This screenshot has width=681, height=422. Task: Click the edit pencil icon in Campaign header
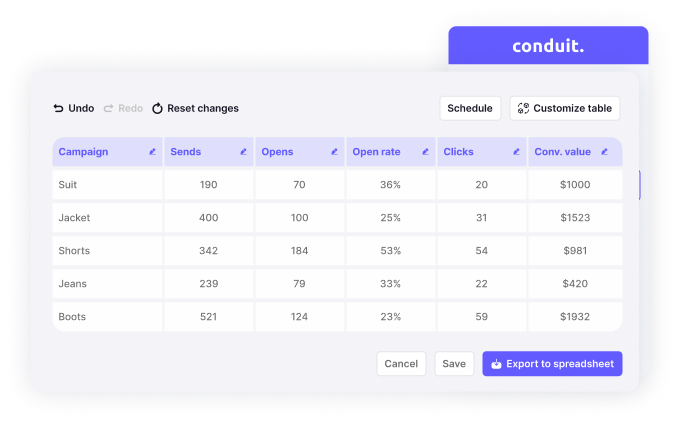point(152,152)
